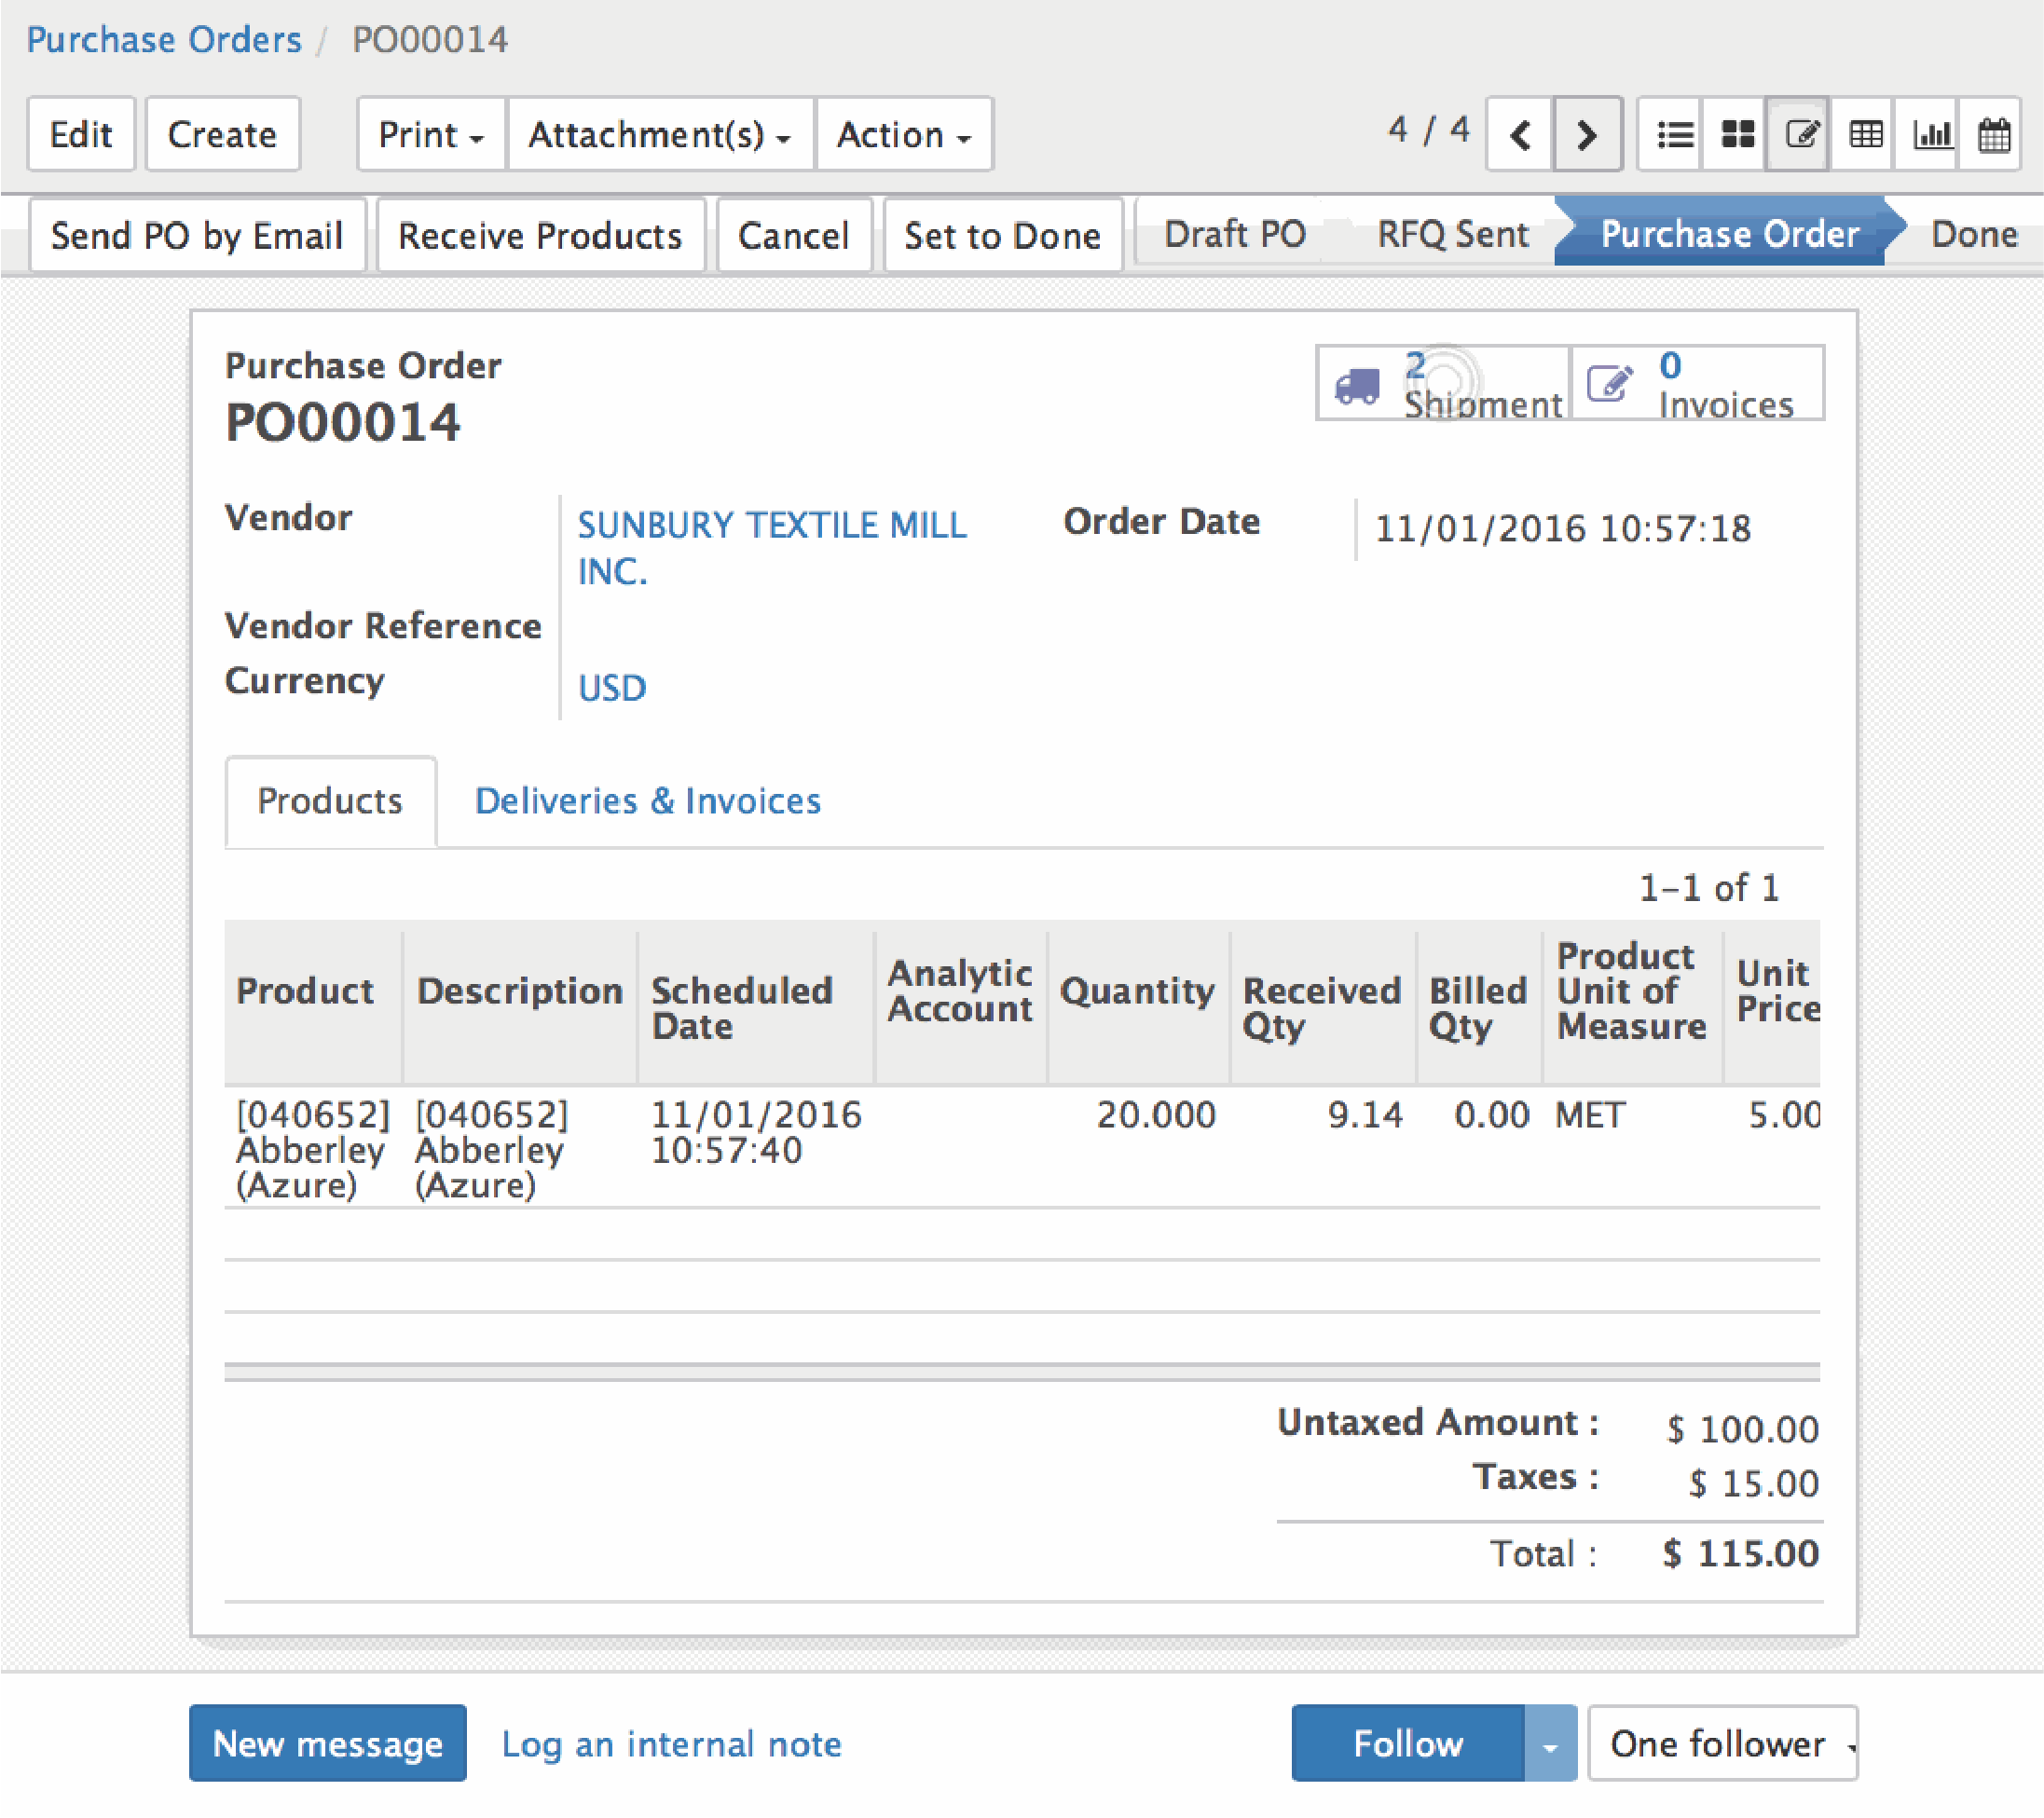Open vendor SUNBURY TEXTILE MILL INC. link
Viewport: 2044px width, 1818px height.
(772, 548)
